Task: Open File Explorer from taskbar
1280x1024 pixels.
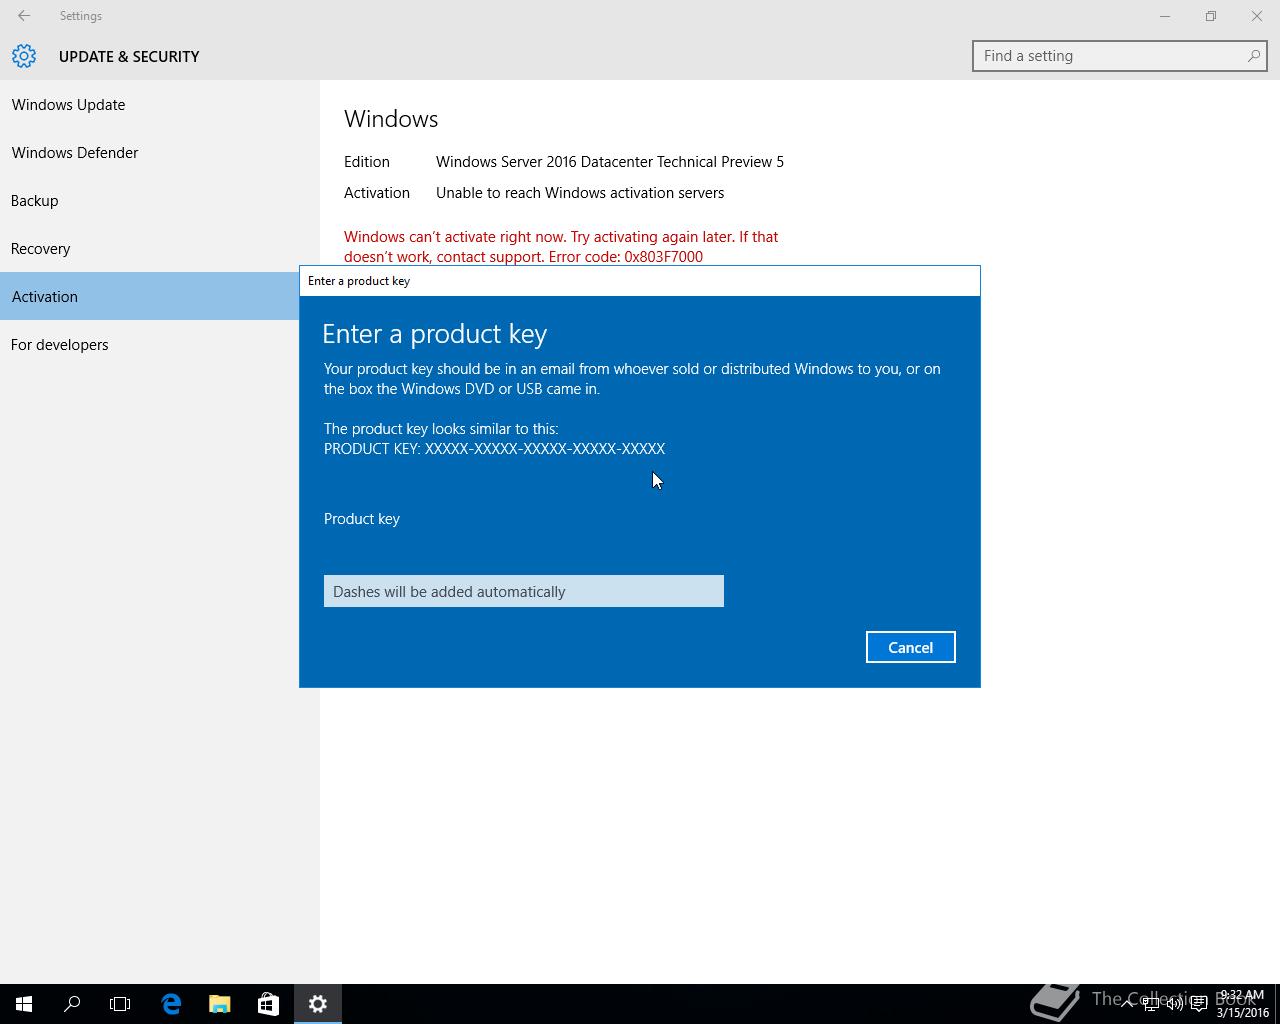Action: coord(219,1004)
